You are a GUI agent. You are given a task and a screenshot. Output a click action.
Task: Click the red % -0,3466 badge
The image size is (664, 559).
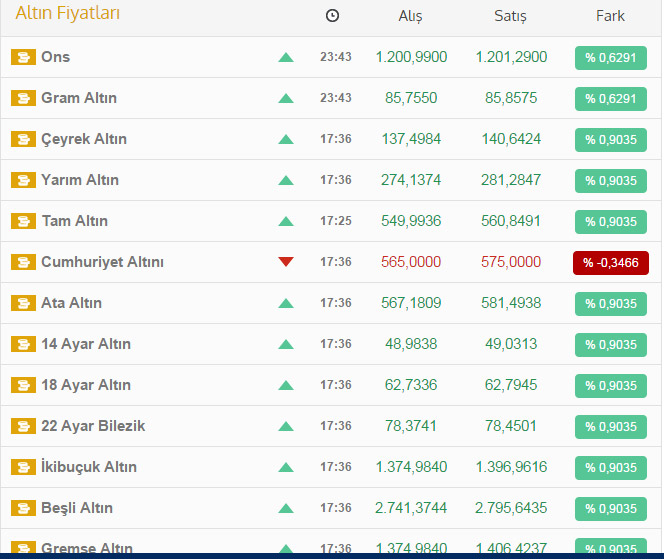[610, 262]
